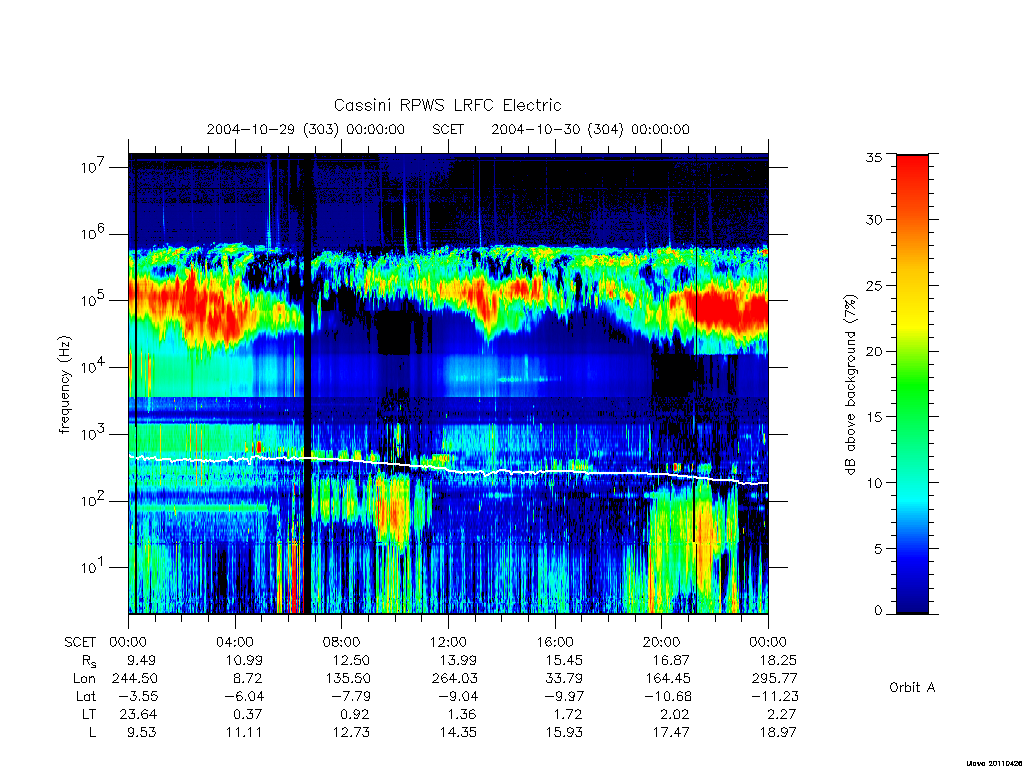Click the colorbar tick value 35

[874, 157]
